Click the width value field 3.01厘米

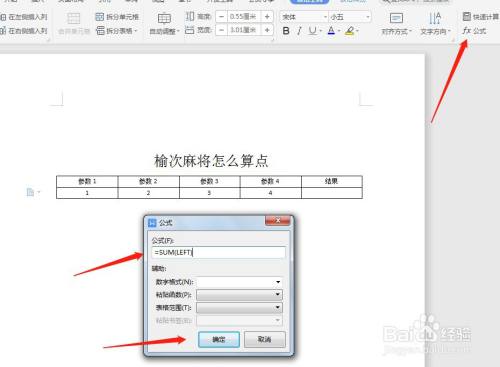(244, 30)
